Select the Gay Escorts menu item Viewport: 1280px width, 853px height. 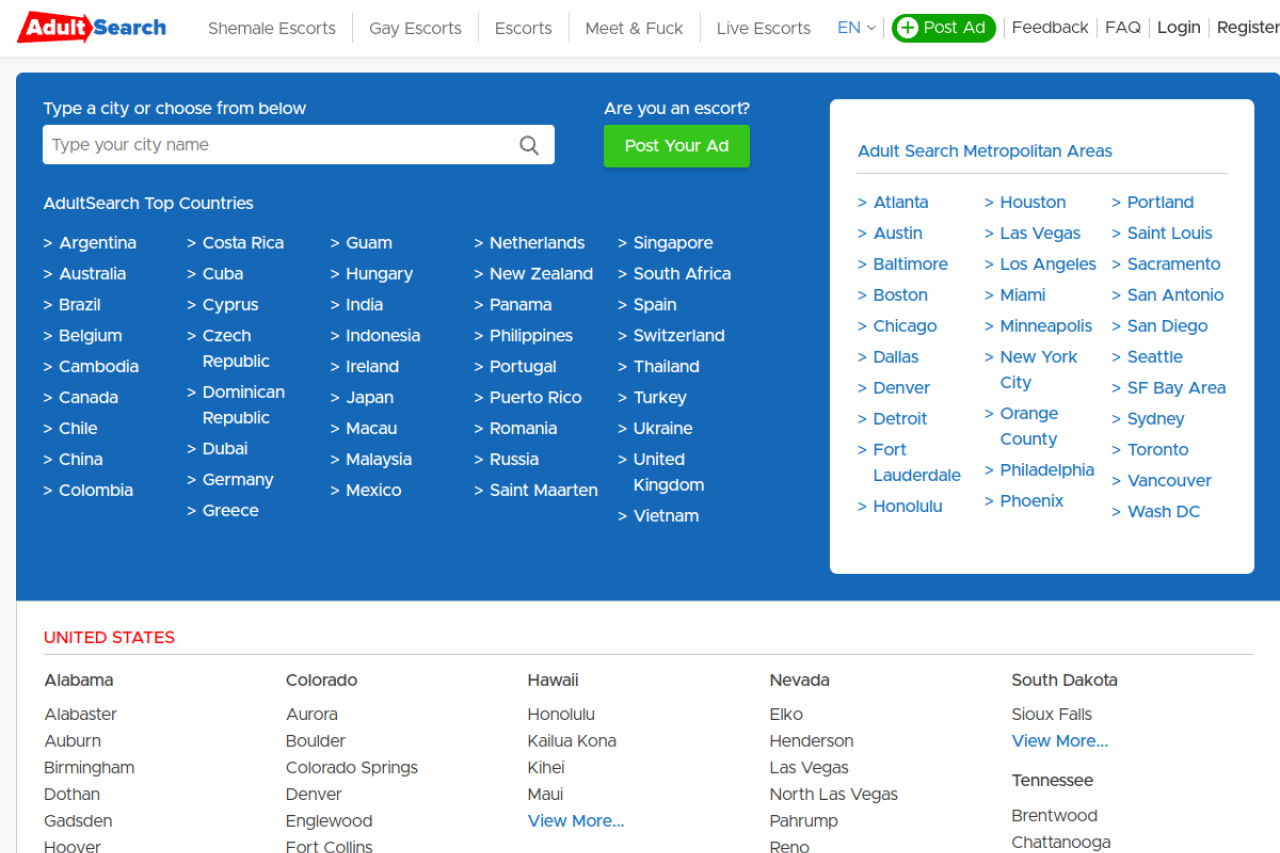pyautogui.click(x=414, y=27)
